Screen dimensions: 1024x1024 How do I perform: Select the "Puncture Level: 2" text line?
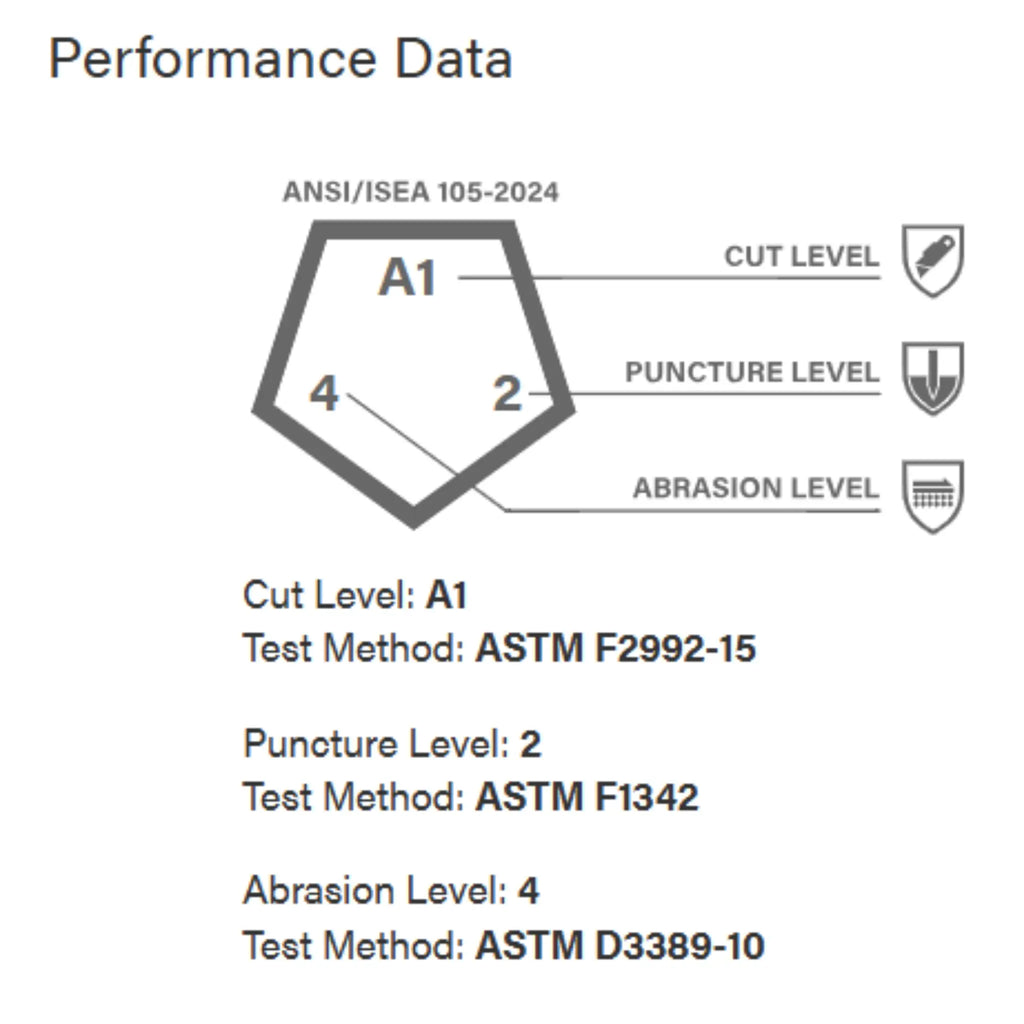392,744
